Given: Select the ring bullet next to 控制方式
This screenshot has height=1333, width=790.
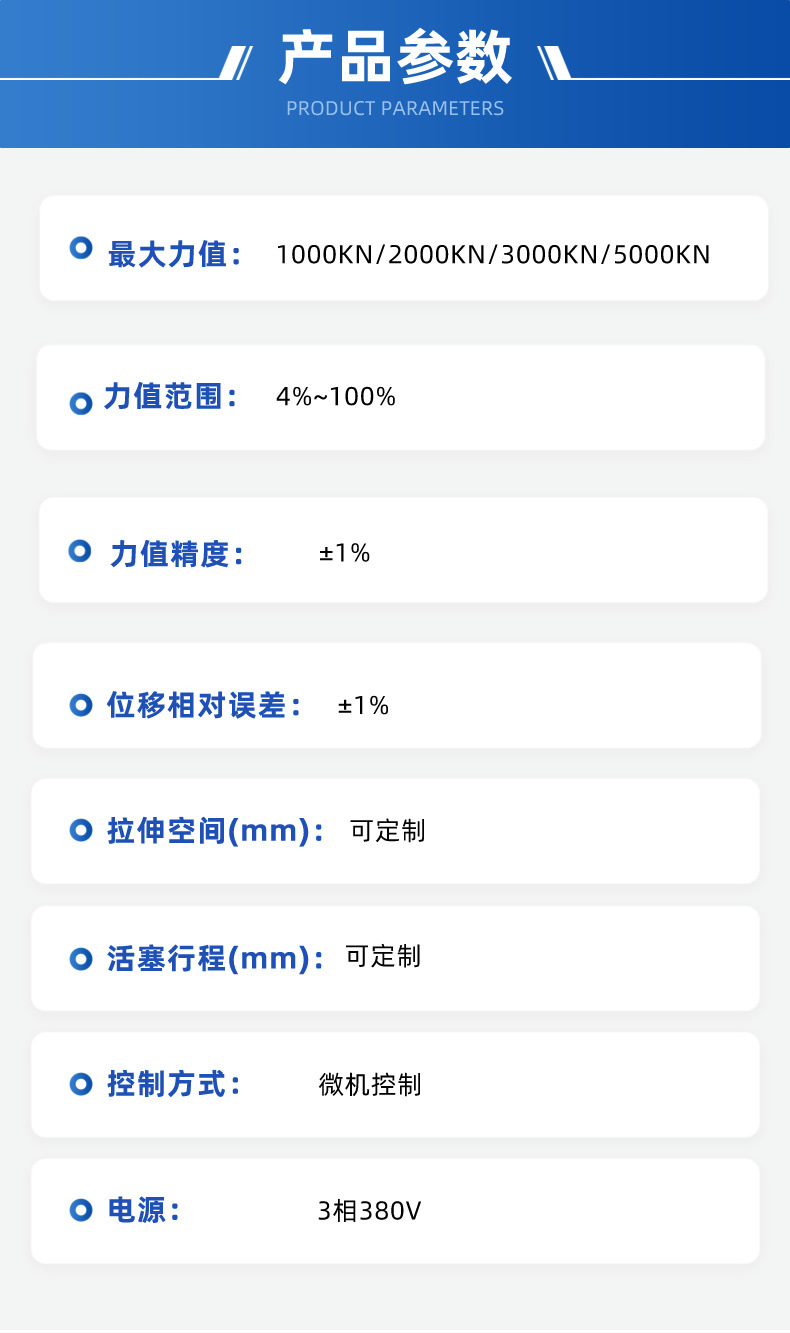Looking at the screenshot, I should (81, 1083).
